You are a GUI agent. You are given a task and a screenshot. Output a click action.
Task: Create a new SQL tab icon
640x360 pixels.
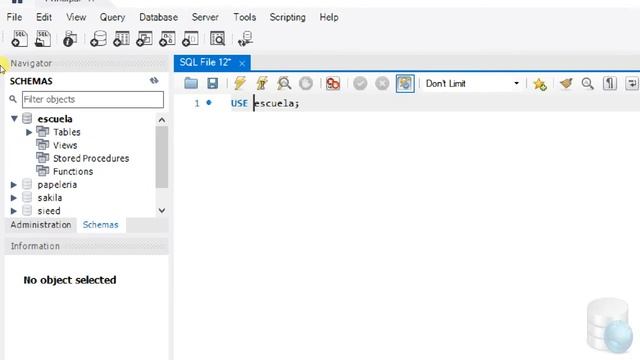(19, 39)
